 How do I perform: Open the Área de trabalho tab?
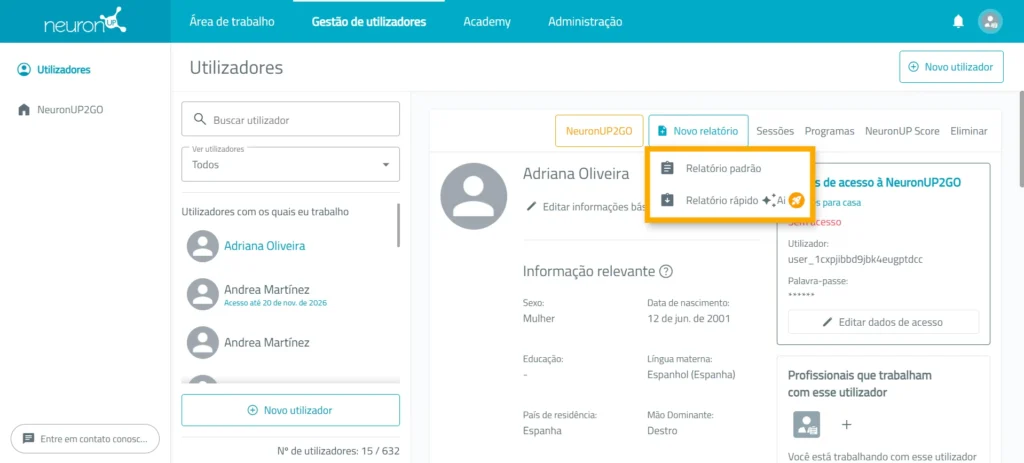click(232, 22)
